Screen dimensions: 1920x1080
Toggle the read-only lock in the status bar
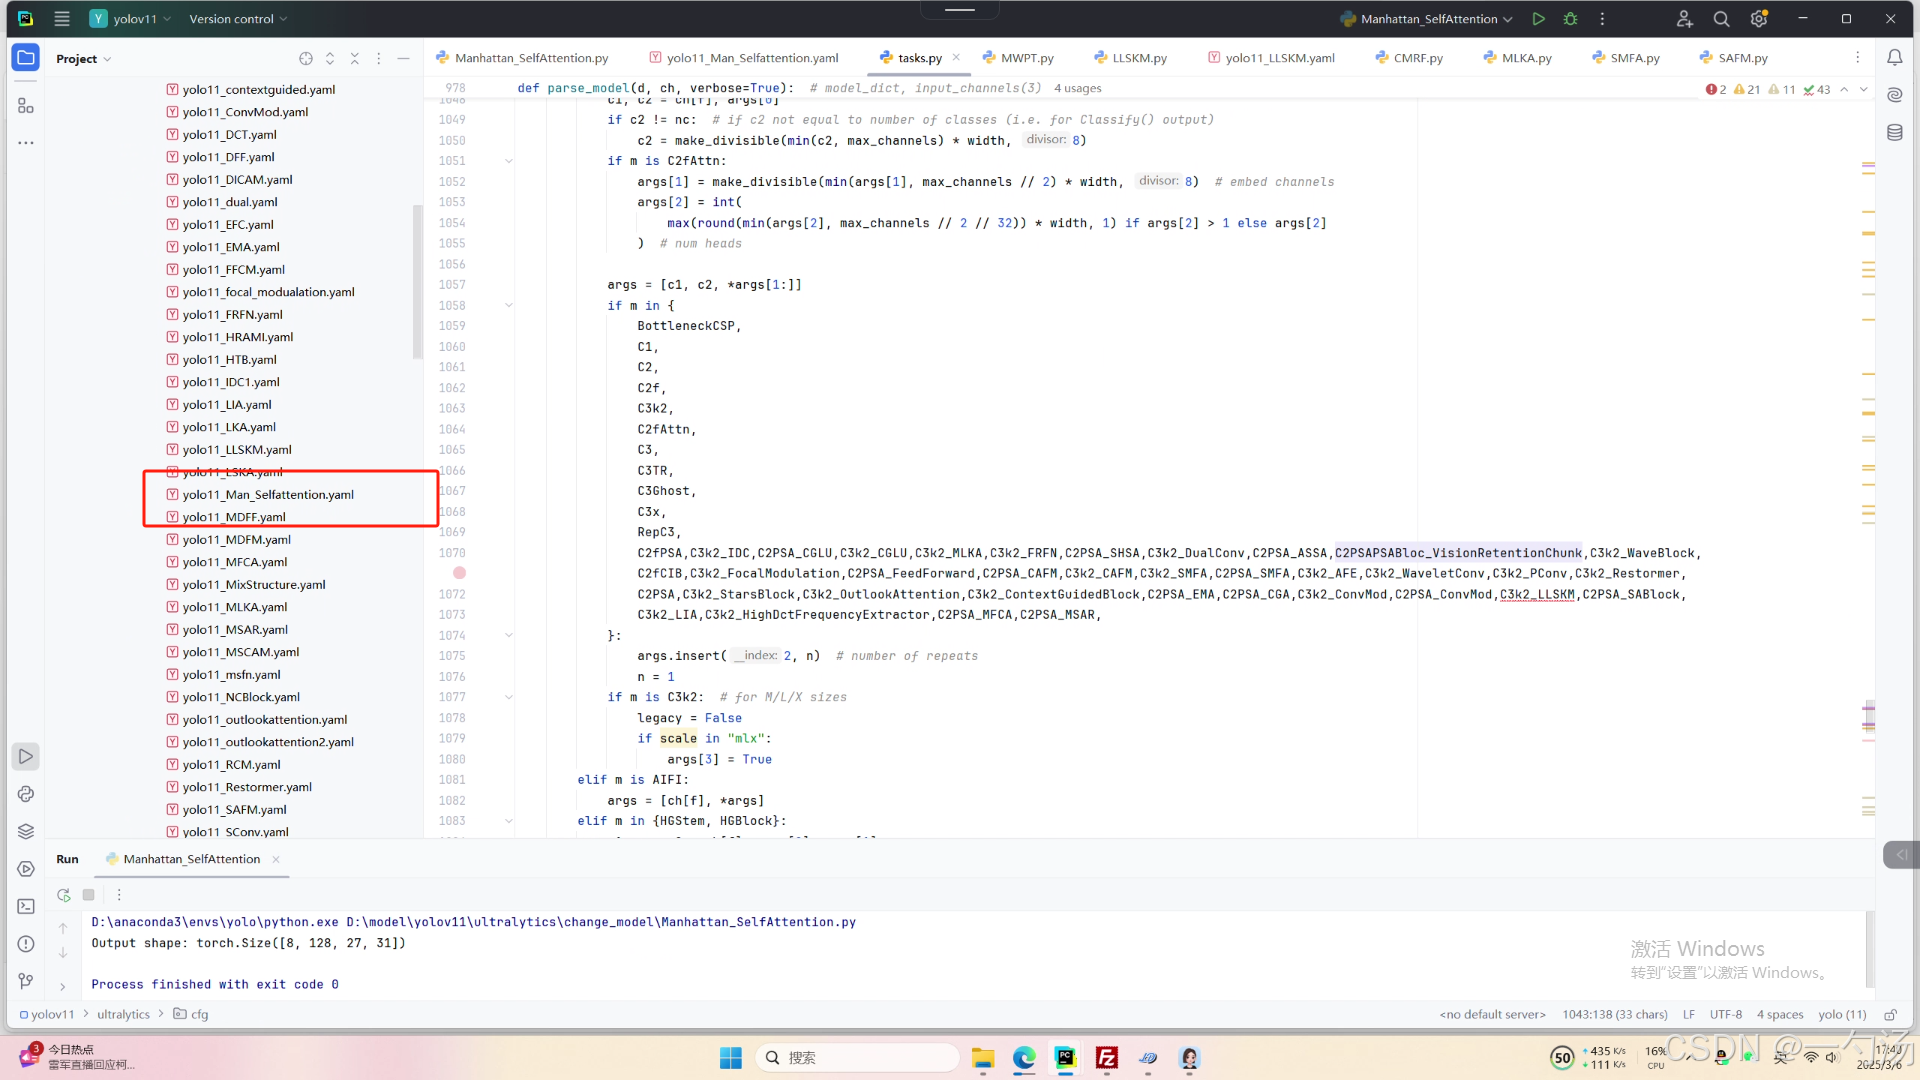pos(1890,1014)
